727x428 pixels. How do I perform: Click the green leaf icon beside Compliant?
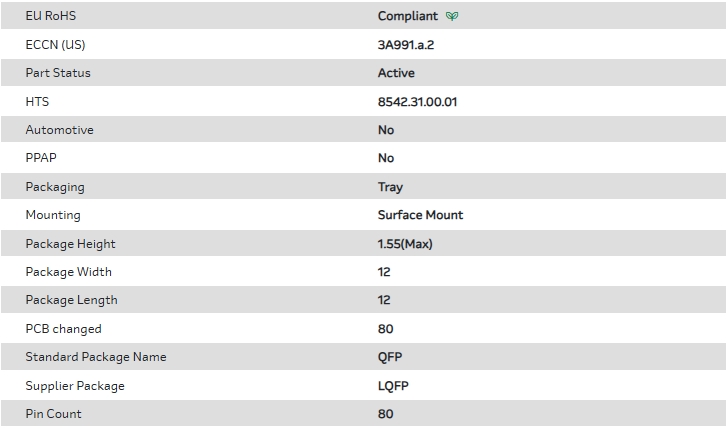pyautogui.click(x=453, y=16)
